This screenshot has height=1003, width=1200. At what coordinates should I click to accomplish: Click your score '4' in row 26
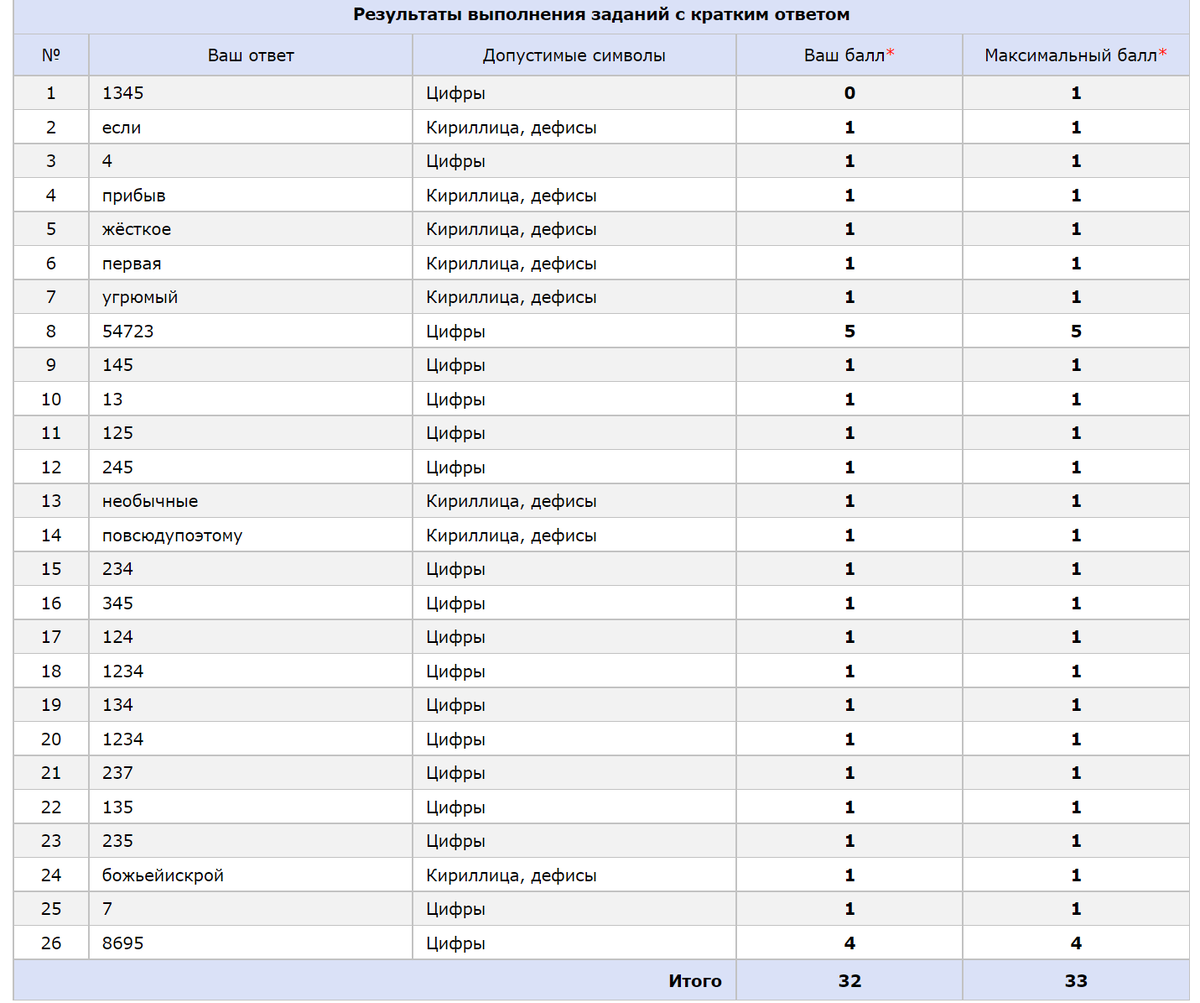(x=849, y=943)
